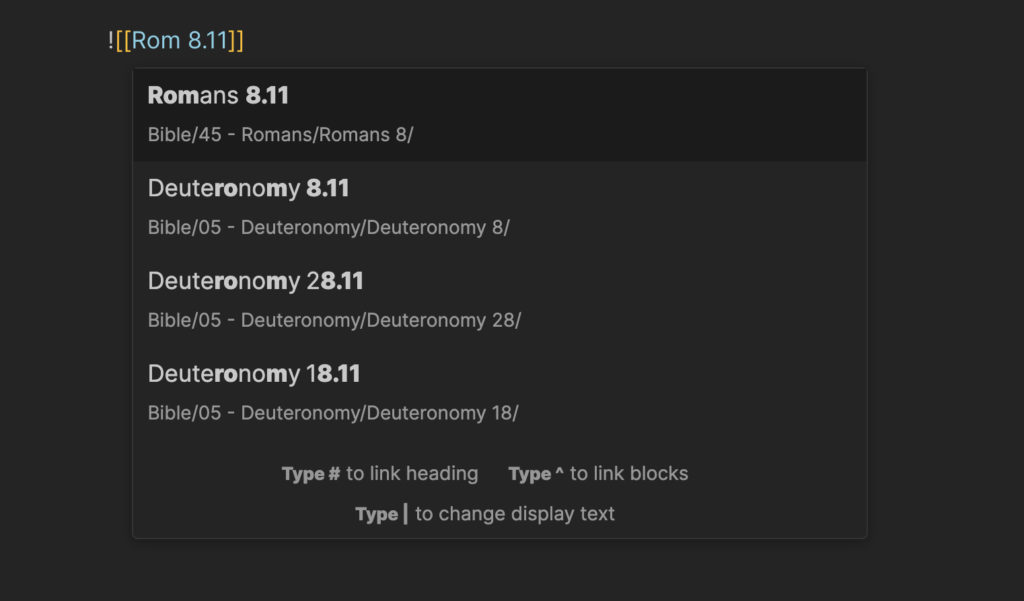Click the pipe symbol in the hint
This screenshot has height=601, width=1024.
(406, 513)
